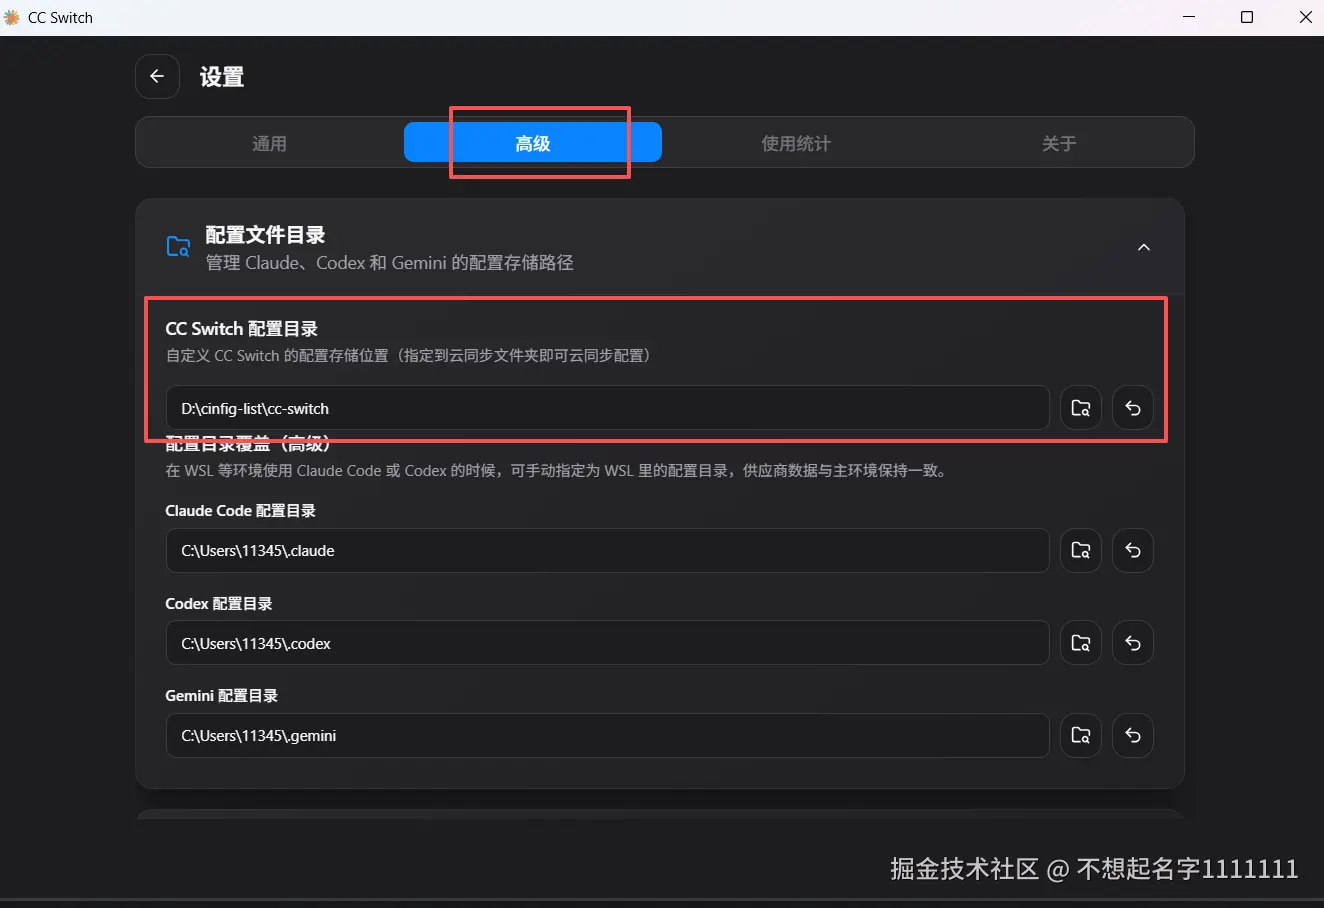The image size is (1324, 908).
Task: Browse folder for CC Switch 配置目录
Action: click(1081, 408)
